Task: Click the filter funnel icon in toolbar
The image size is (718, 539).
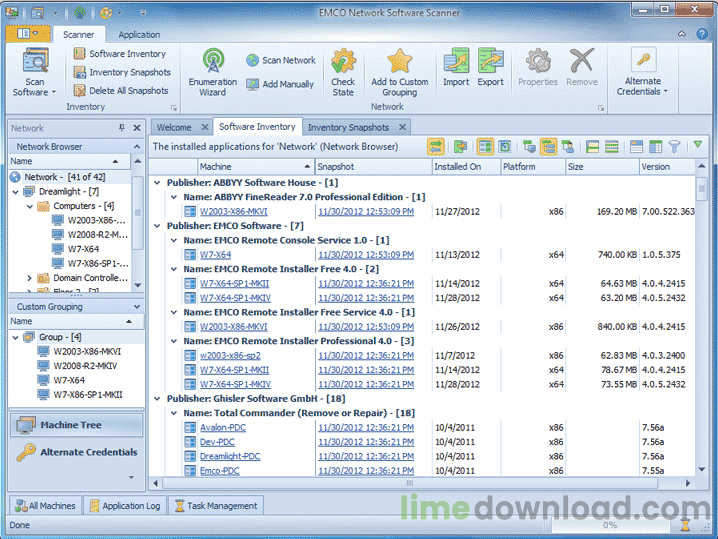Action: [674, 146]
